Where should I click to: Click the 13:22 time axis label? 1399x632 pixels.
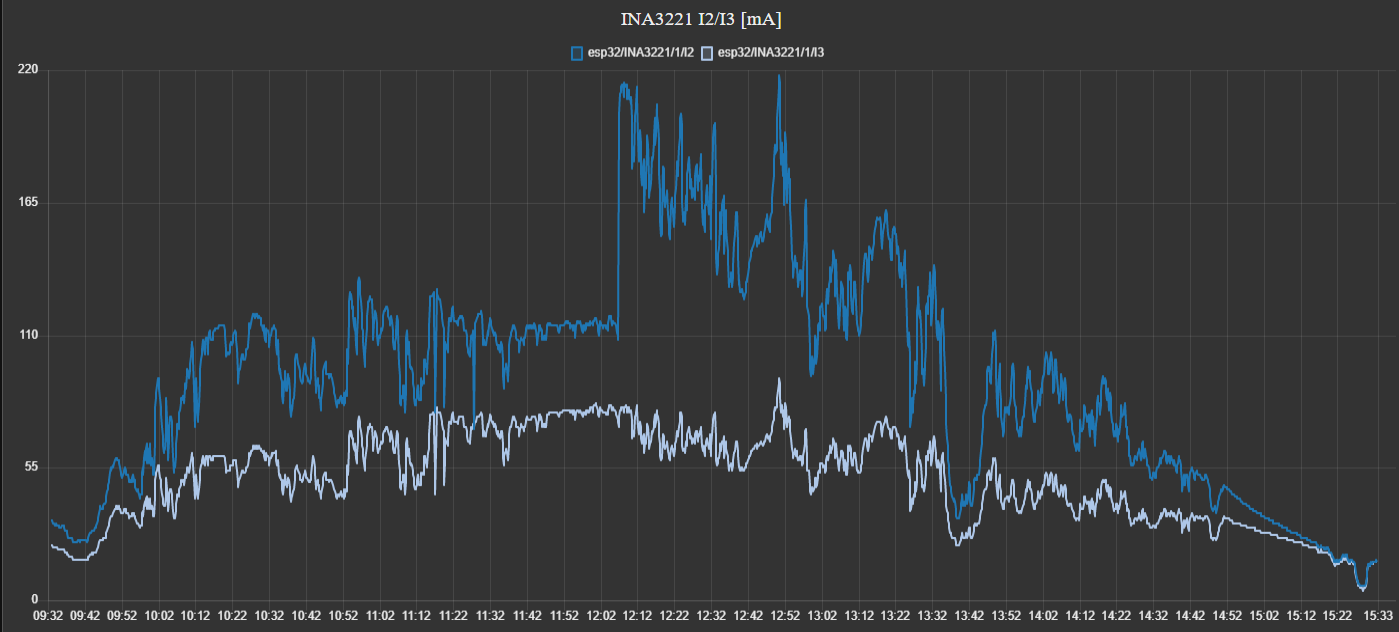point(896,617)
